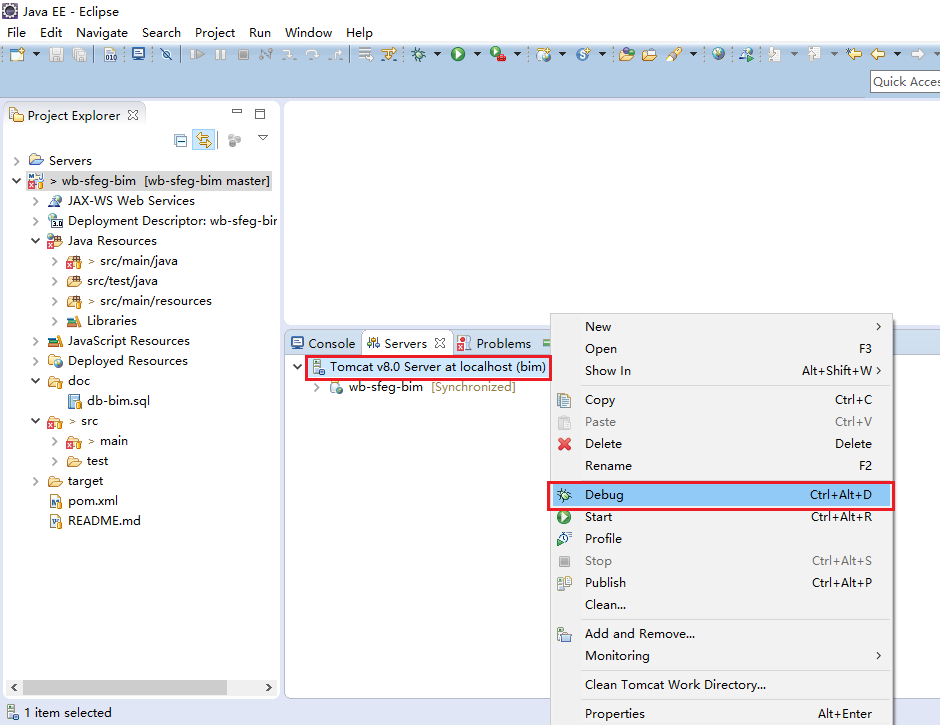Click the Debug bug toolbar icon
Viewport: 940px width, 725px height.
pos(419,55)
